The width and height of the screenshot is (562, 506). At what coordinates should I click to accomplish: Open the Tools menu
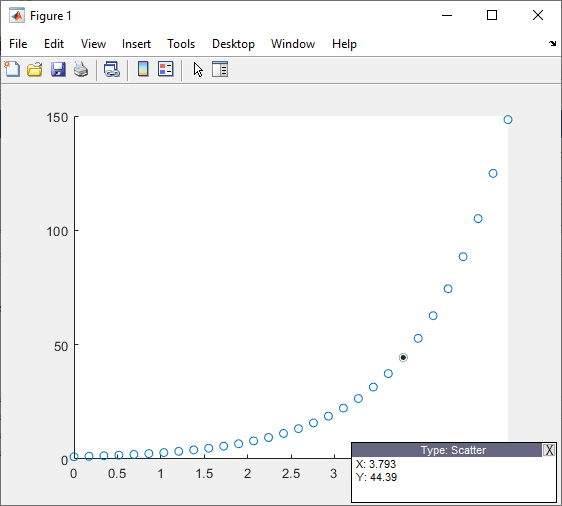(x=181, y=44)
